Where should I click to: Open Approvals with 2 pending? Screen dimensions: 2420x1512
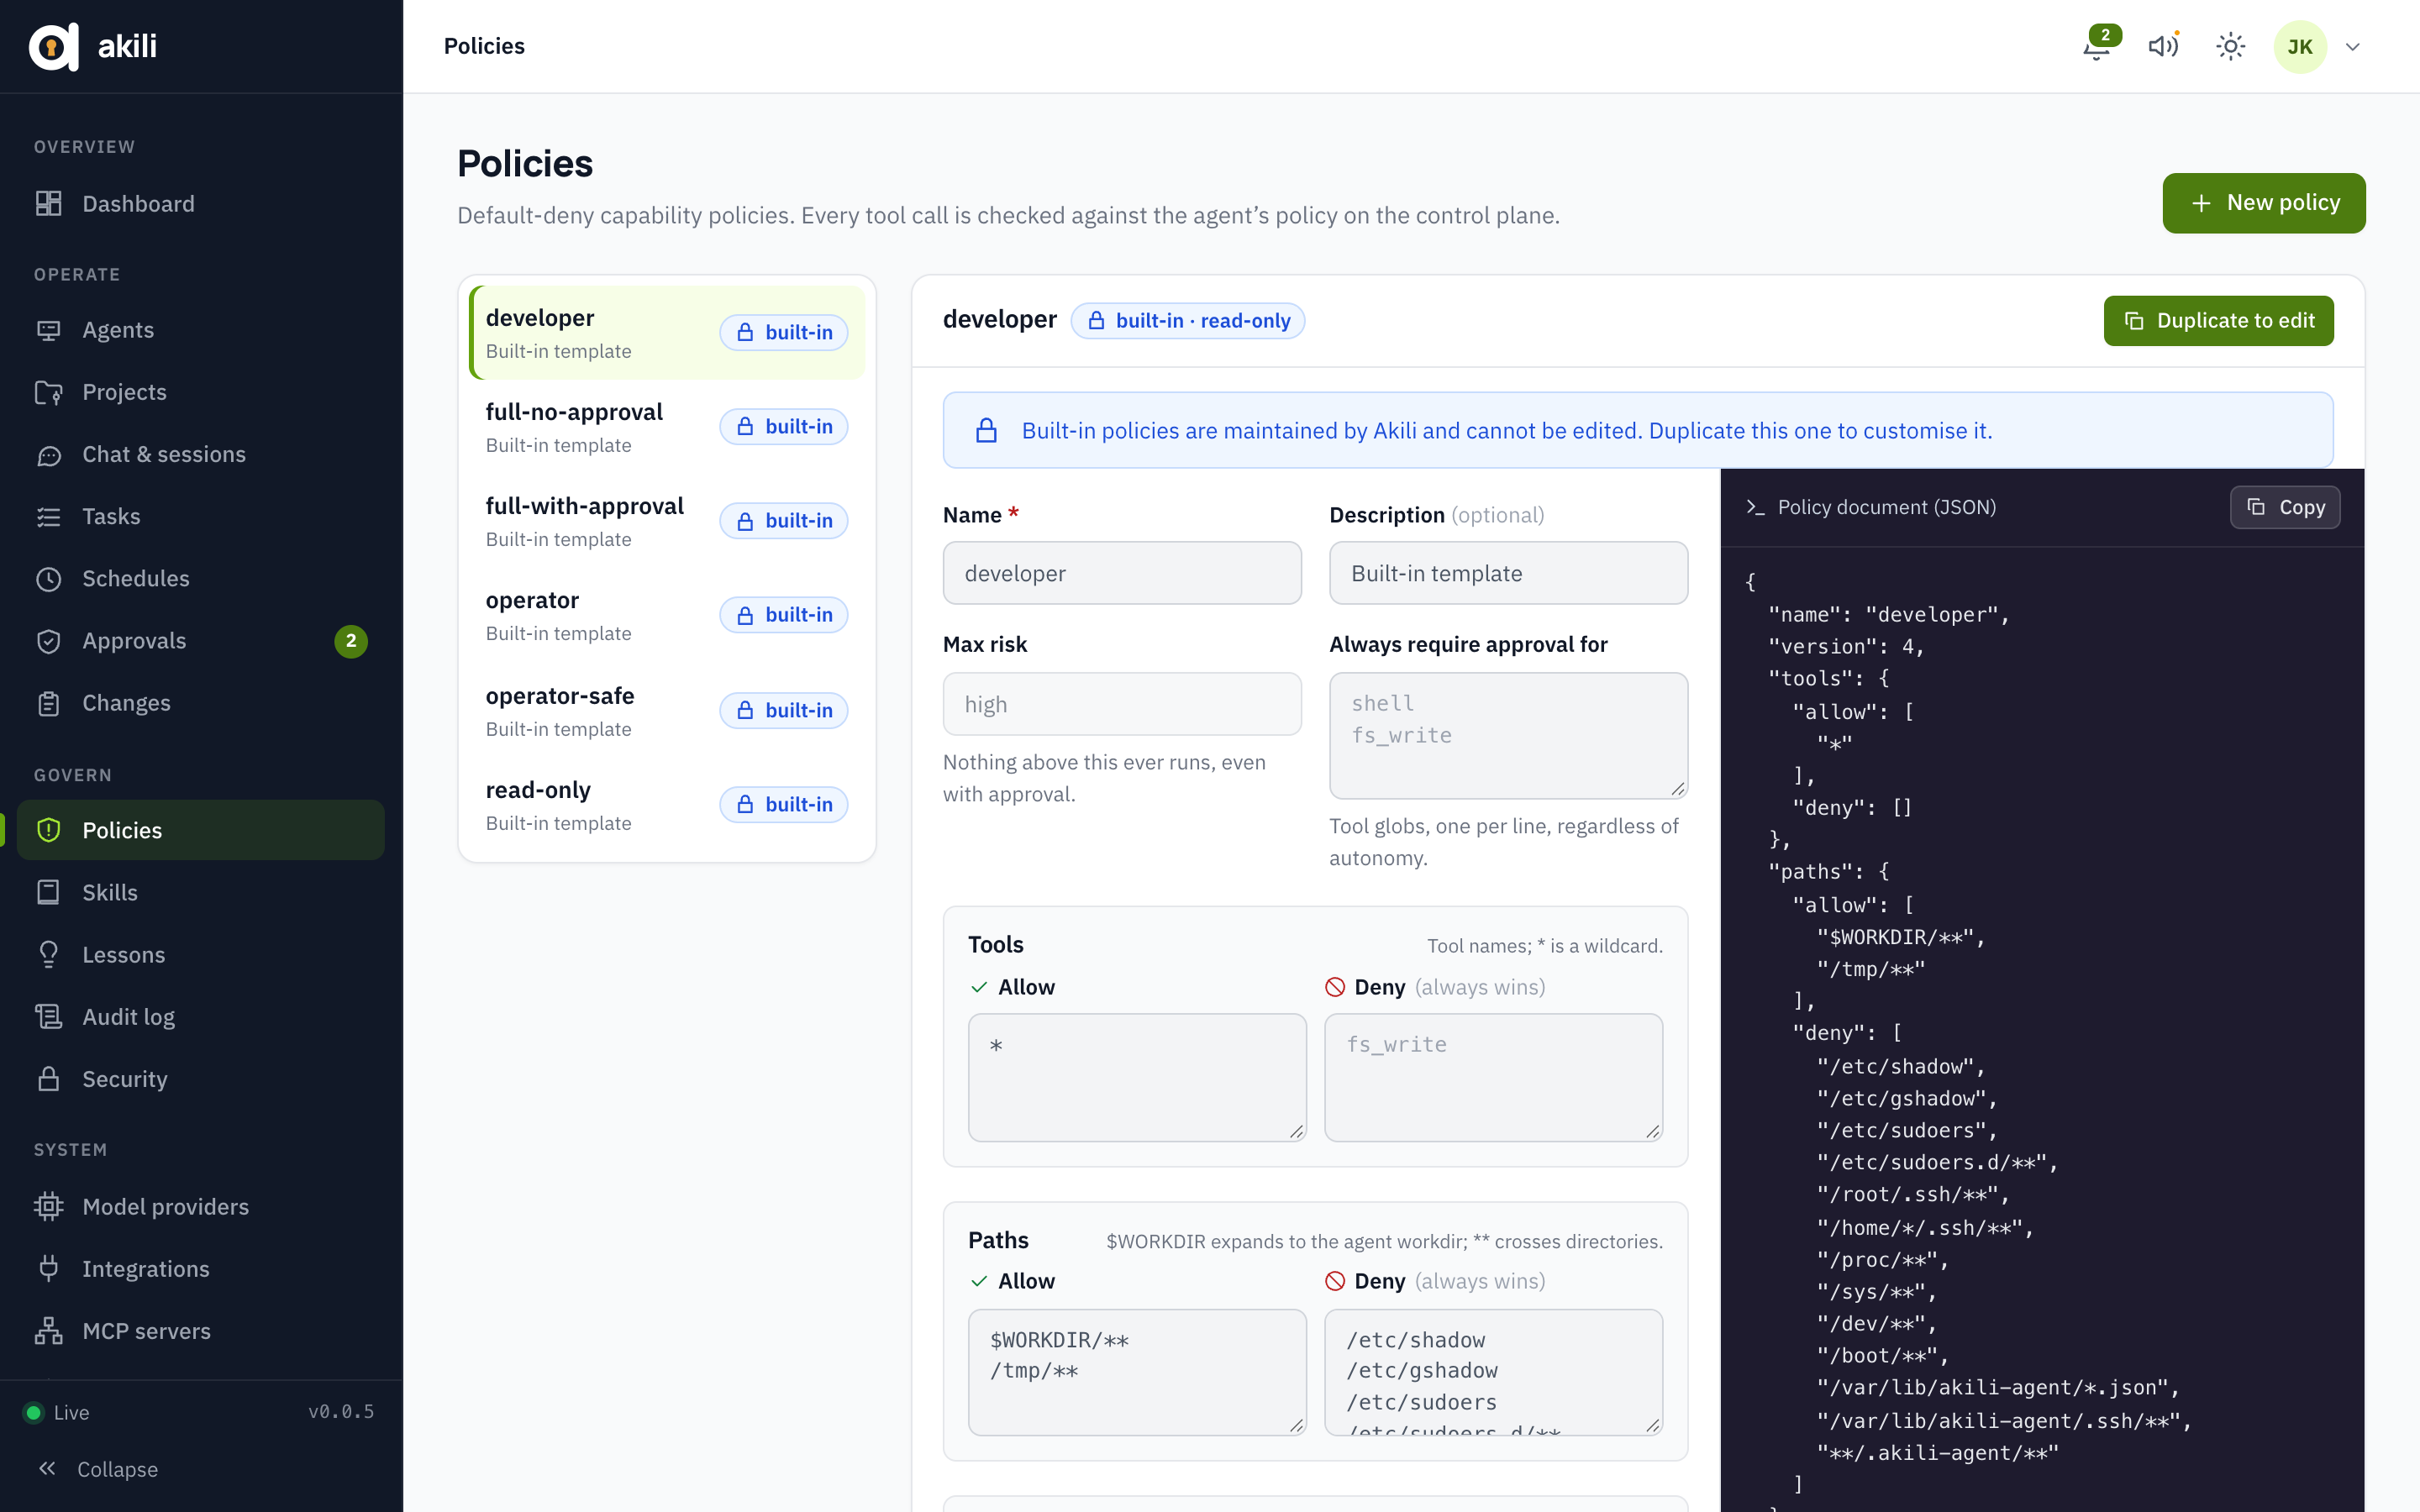click(x=201, y=640)
